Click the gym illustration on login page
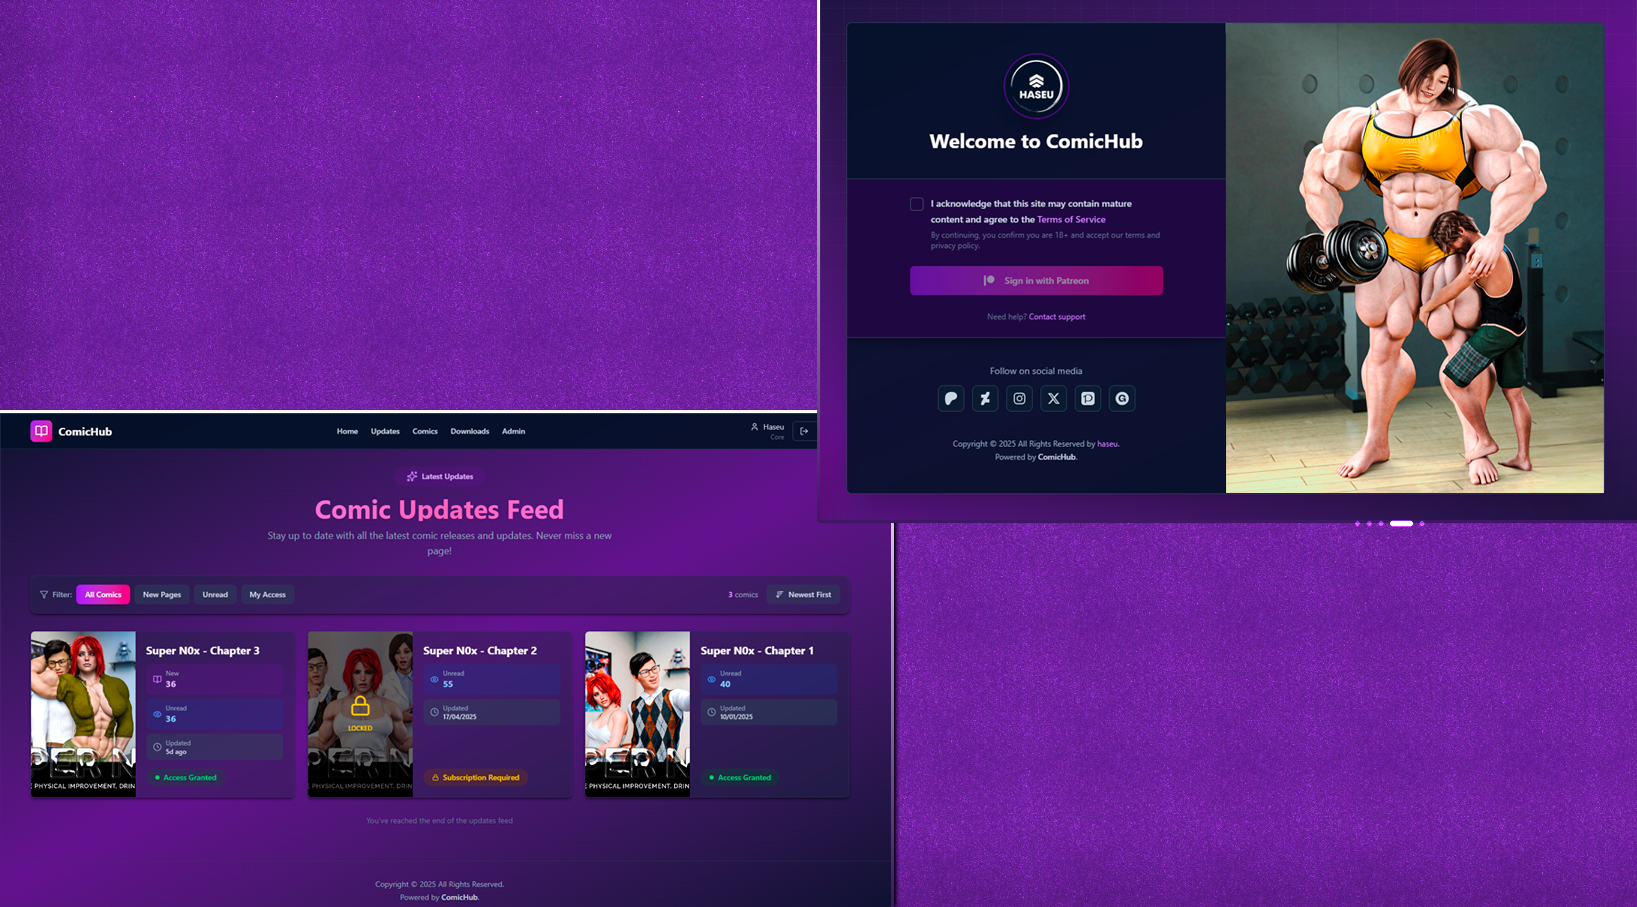This screenshot has height=907, width=1637. (1415, 258)
